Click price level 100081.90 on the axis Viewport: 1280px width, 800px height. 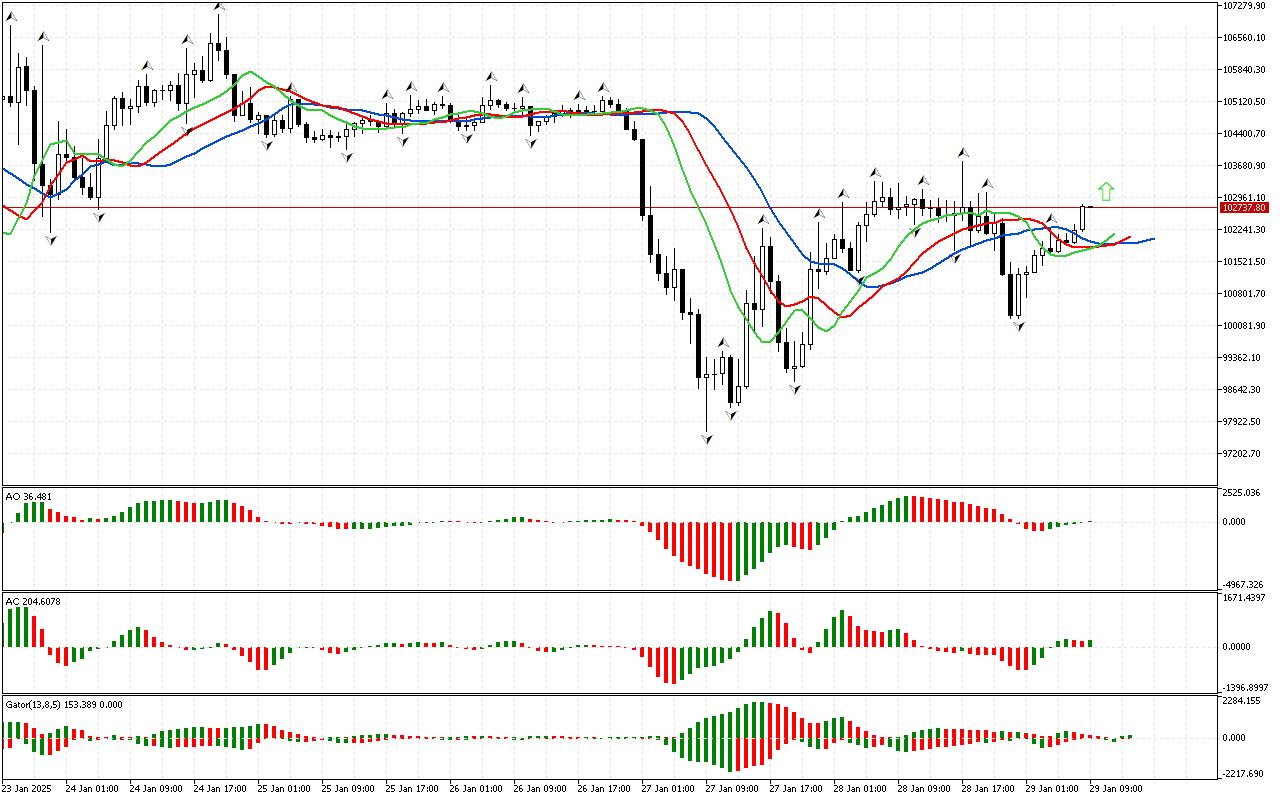tap(1244, 326)
